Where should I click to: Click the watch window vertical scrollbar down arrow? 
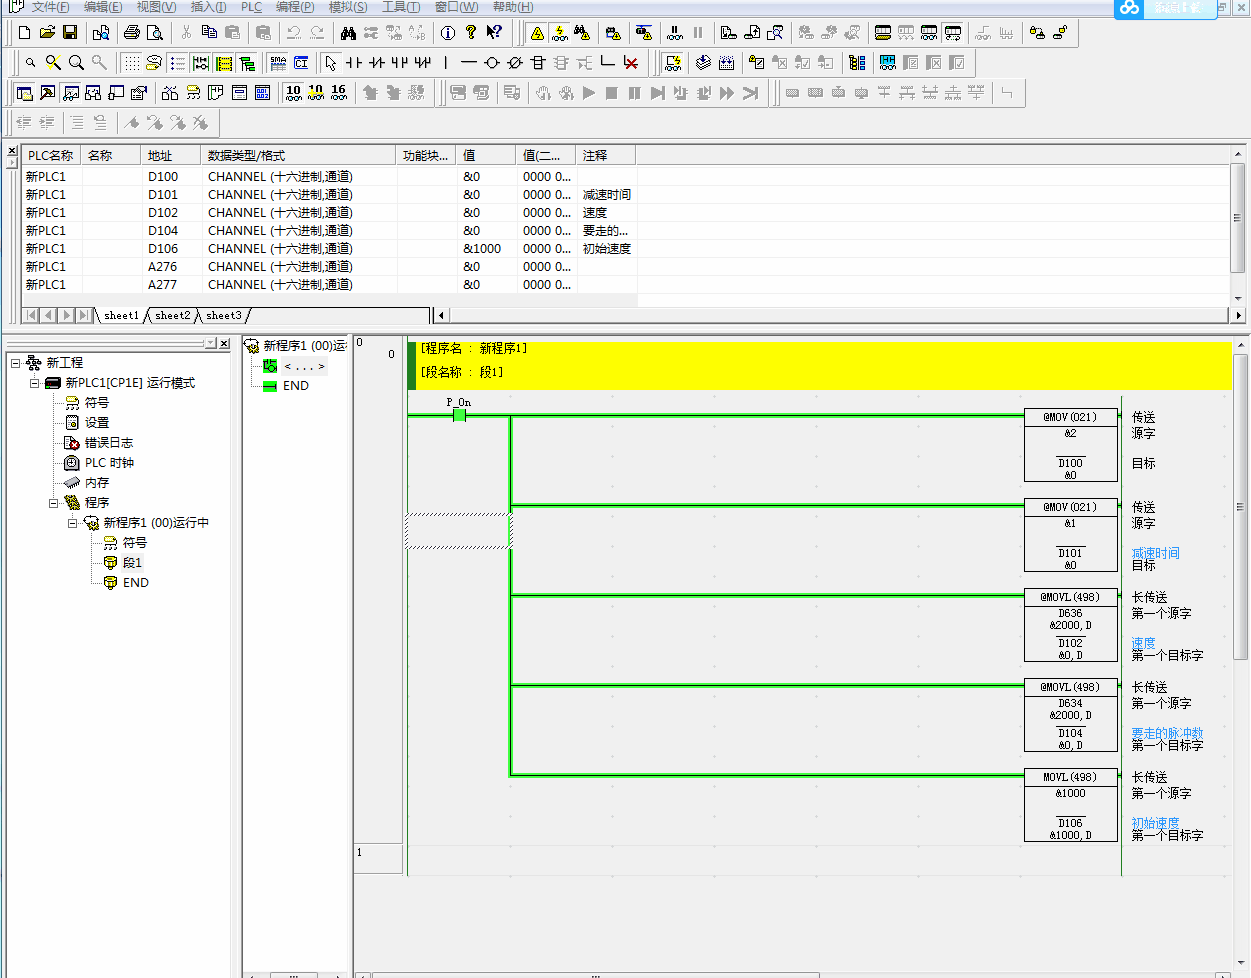[1238, 299]
